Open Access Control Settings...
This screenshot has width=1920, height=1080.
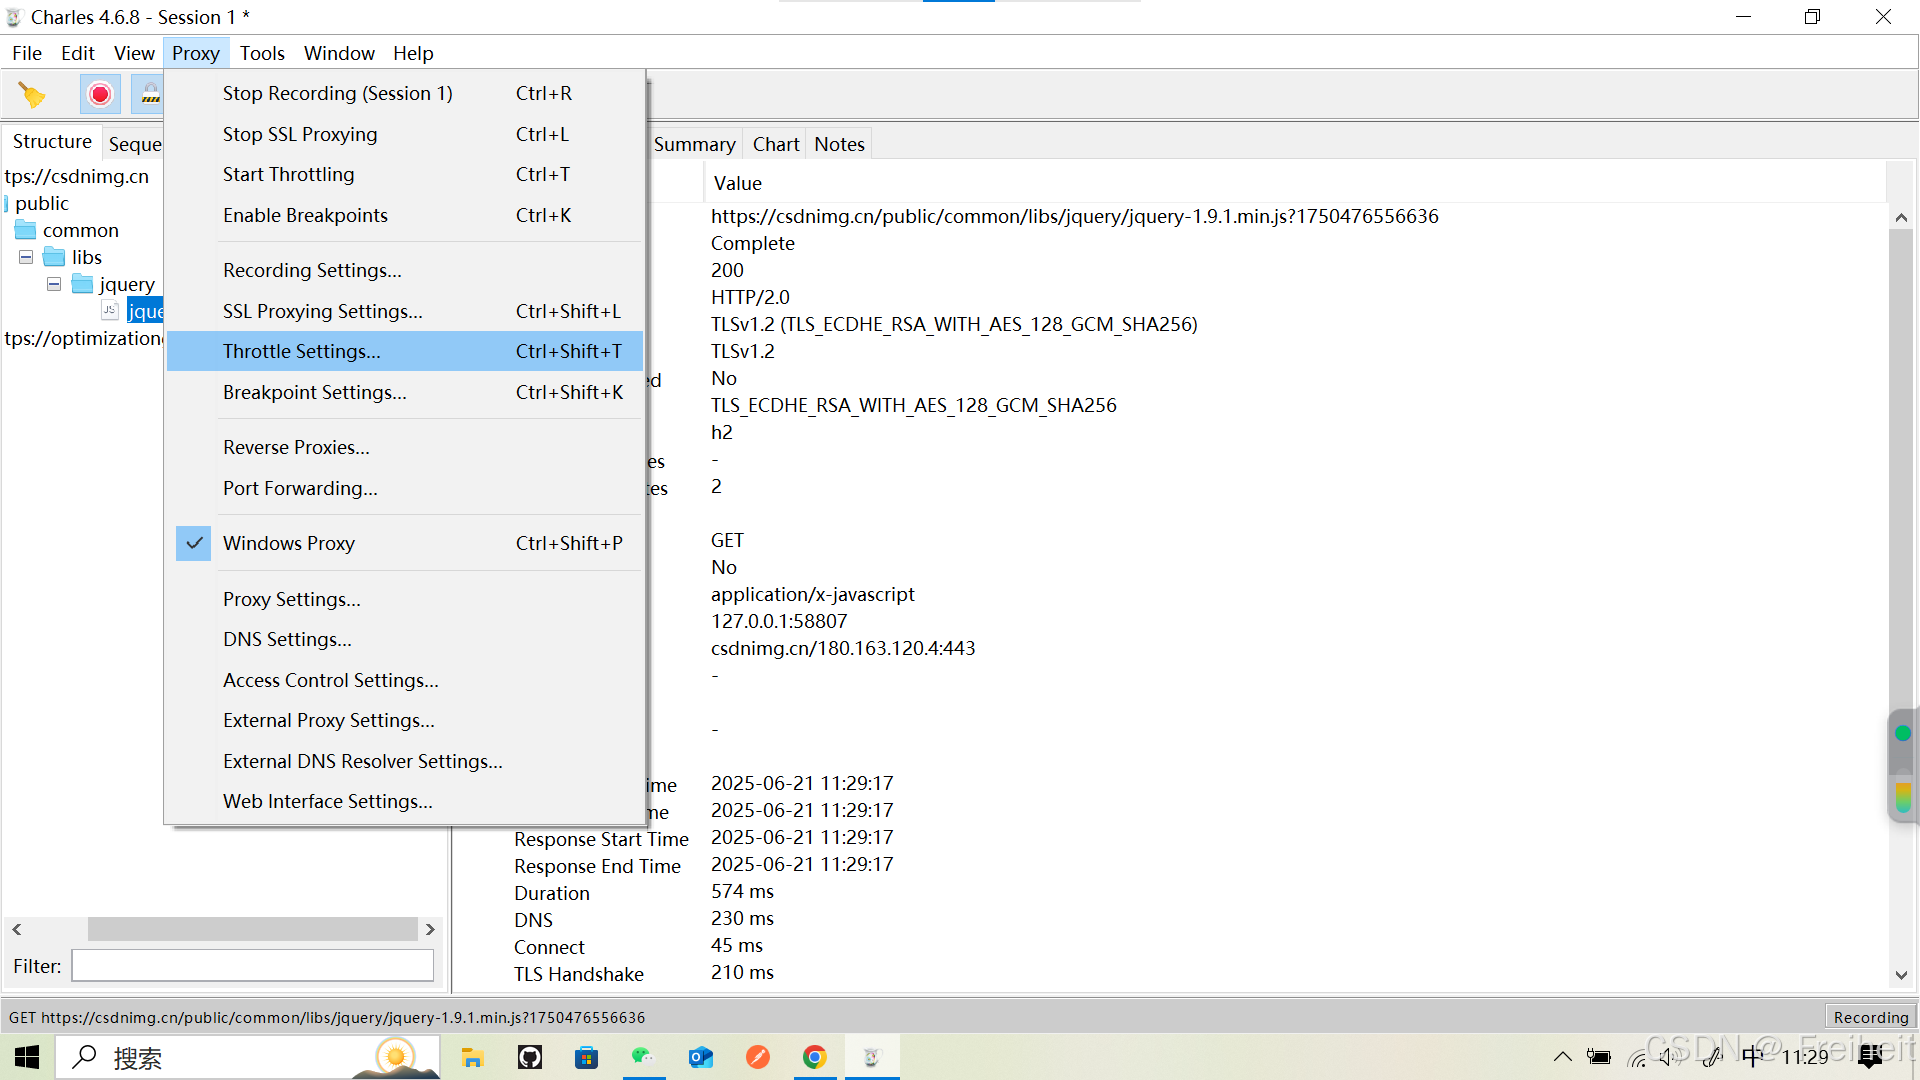(x=404, y=680)
